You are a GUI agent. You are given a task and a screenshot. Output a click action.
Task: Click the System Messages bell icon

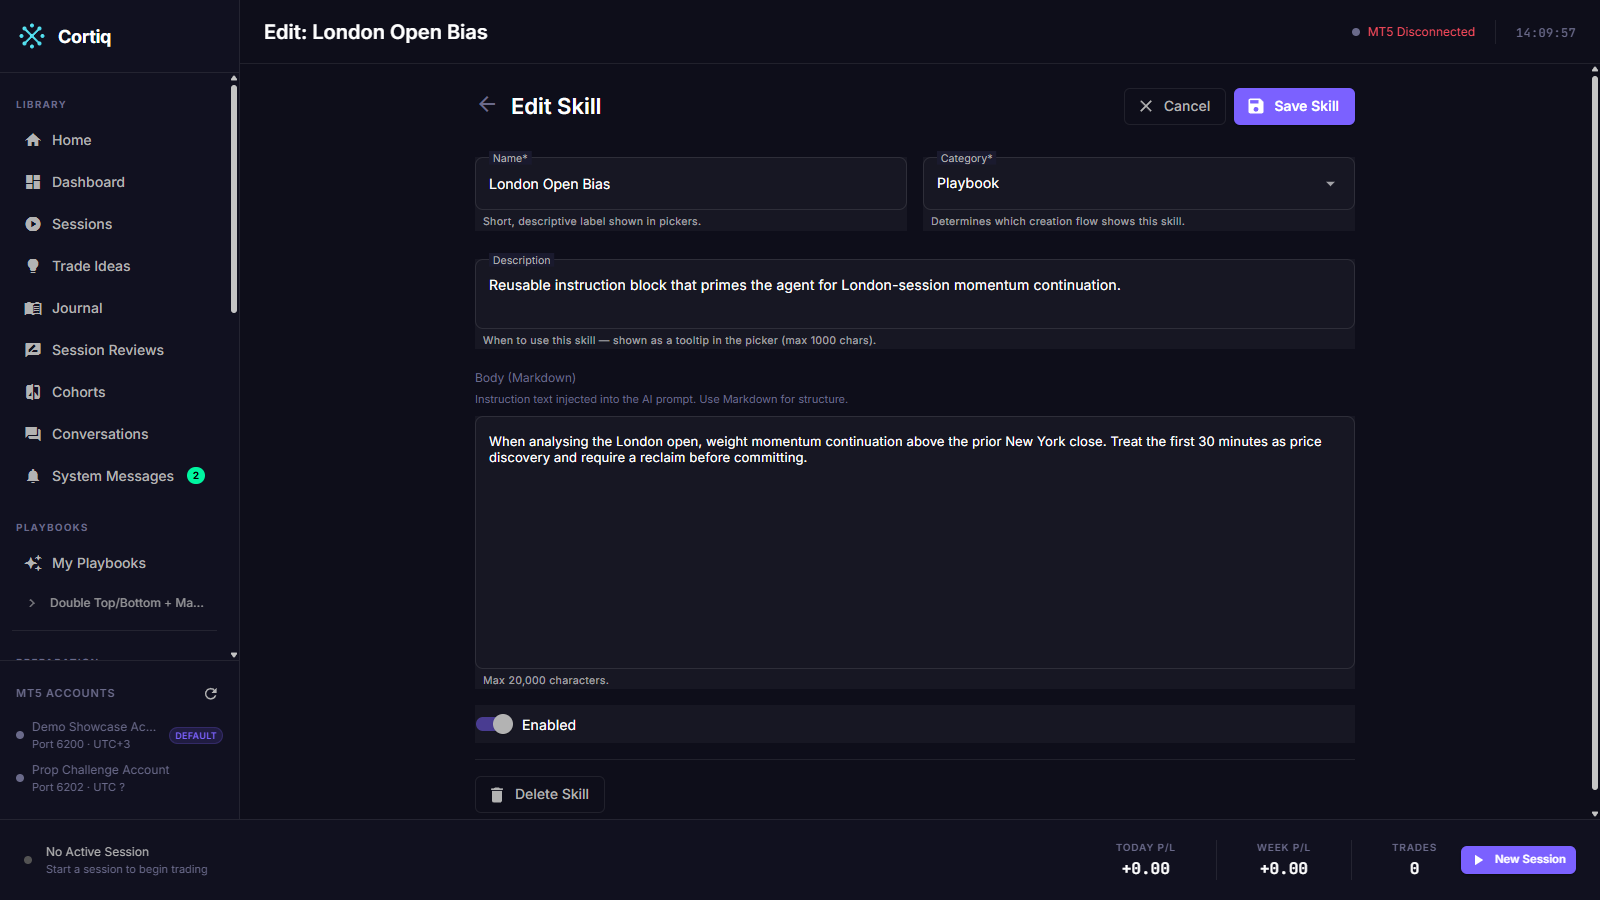33,476
